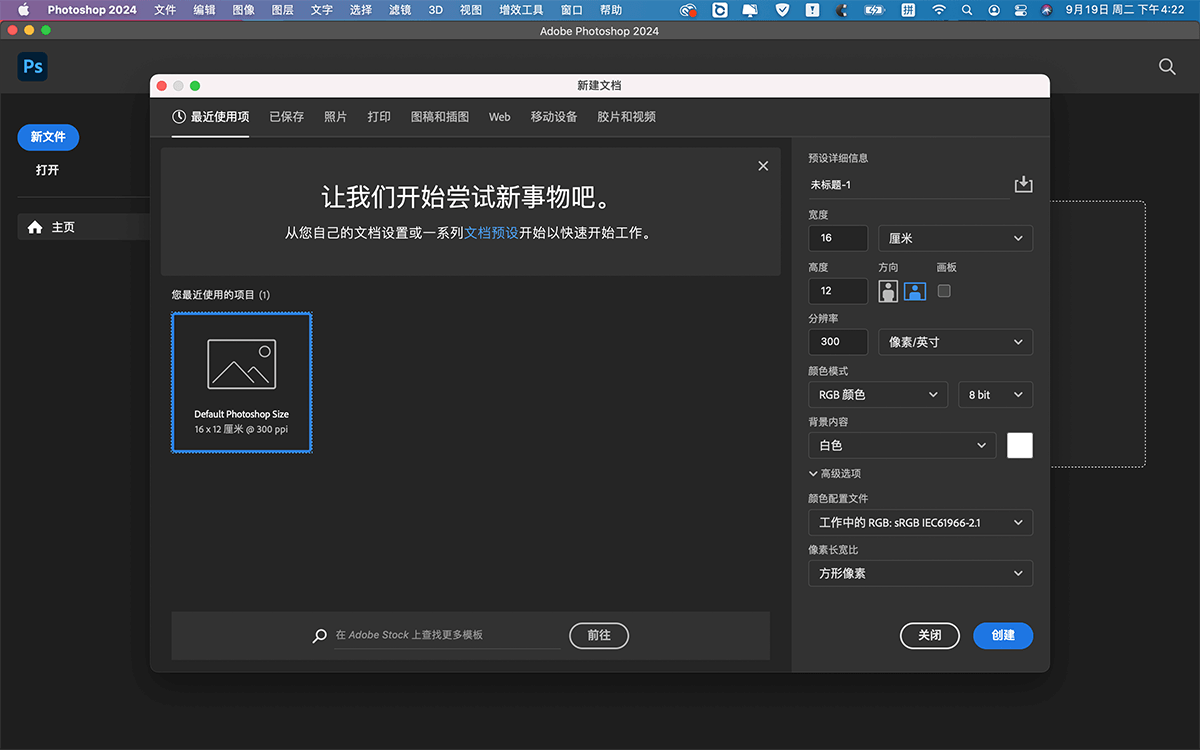Click the Photoshop Ps home logo
Image resolution: width=1200 pixels, height=750 pixels.
click(x=33, y=67)
